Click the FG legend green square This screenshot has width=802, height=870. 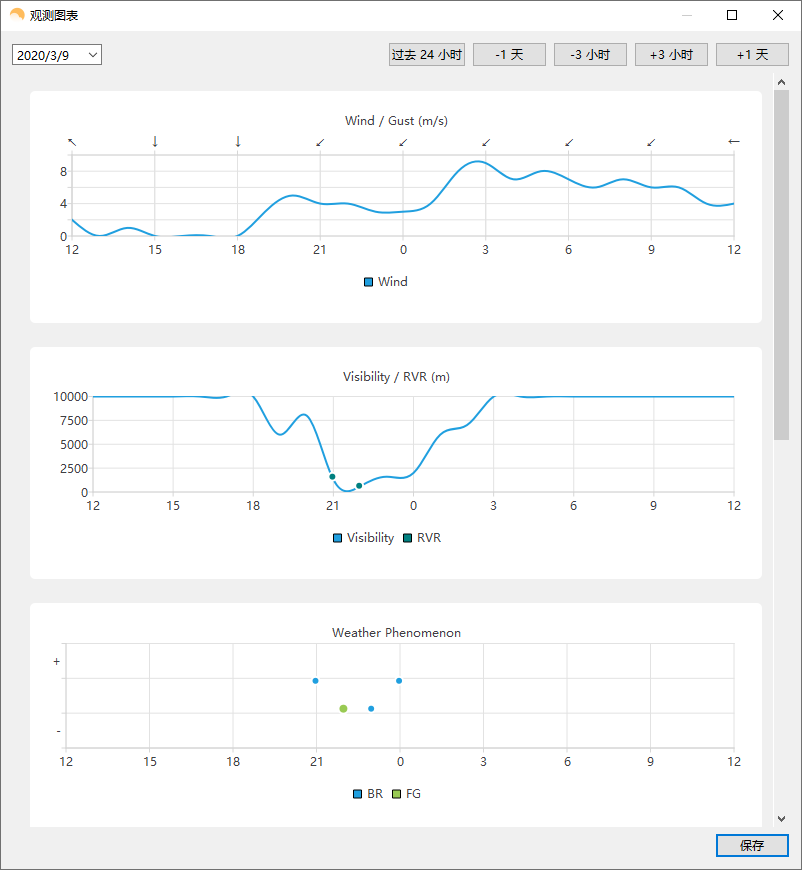tap(396, 794)
